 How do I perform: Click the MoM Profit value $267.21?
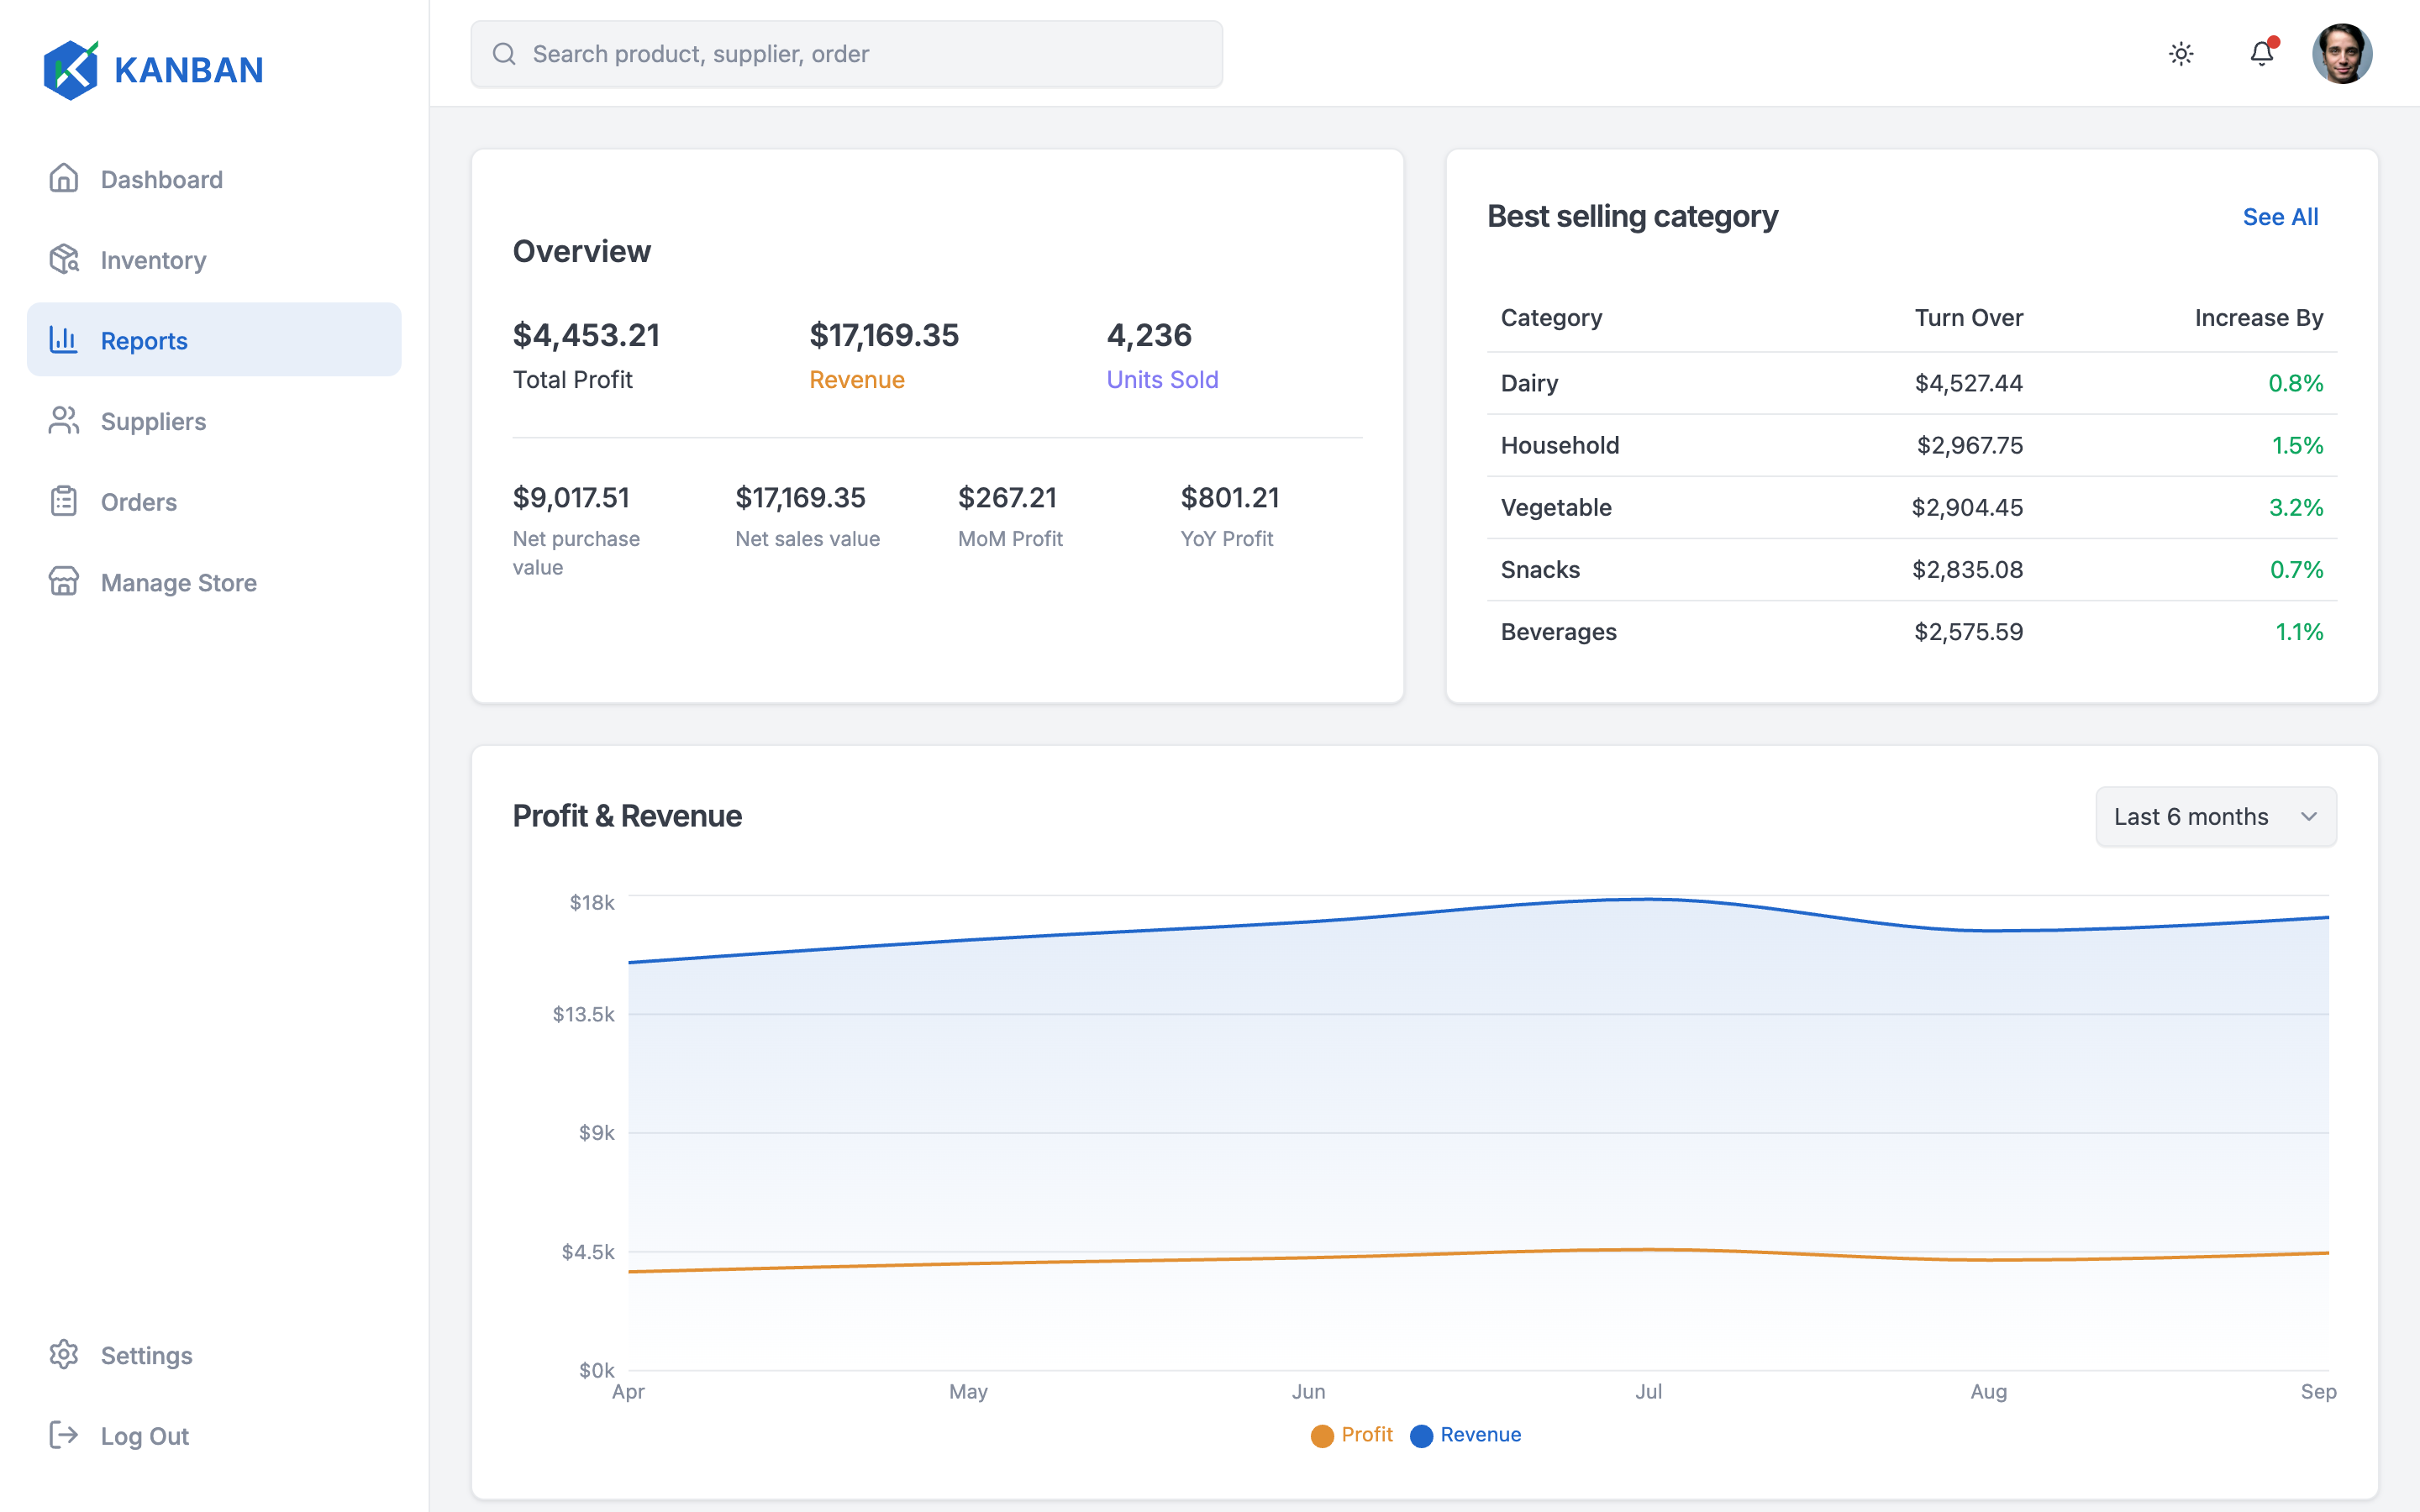(x=1007, y=498)
